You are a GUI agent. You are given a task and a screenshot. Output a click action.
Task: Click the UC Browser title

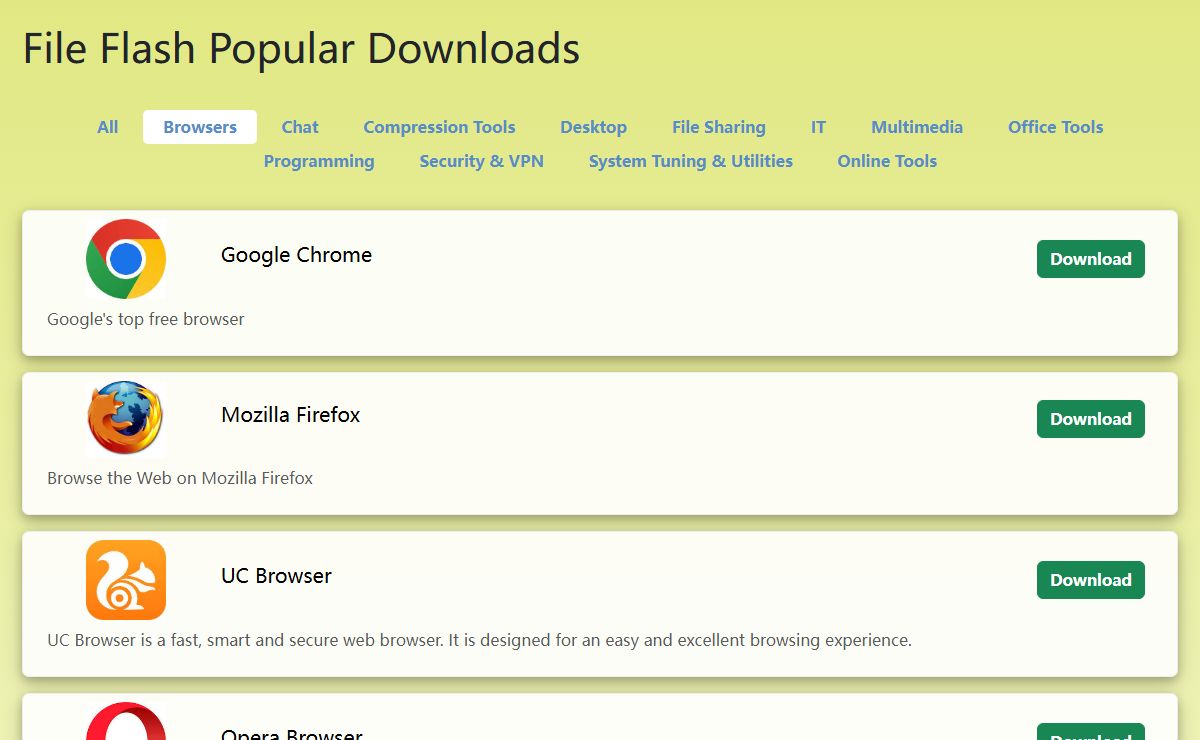coord(276,576)
